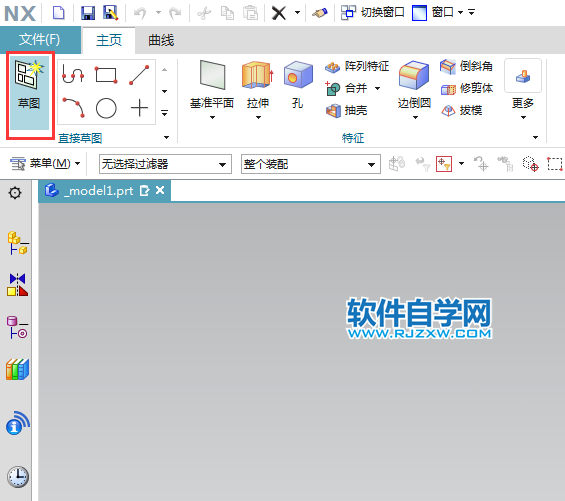Expand the Direct Sketch group options arrow

166,137
